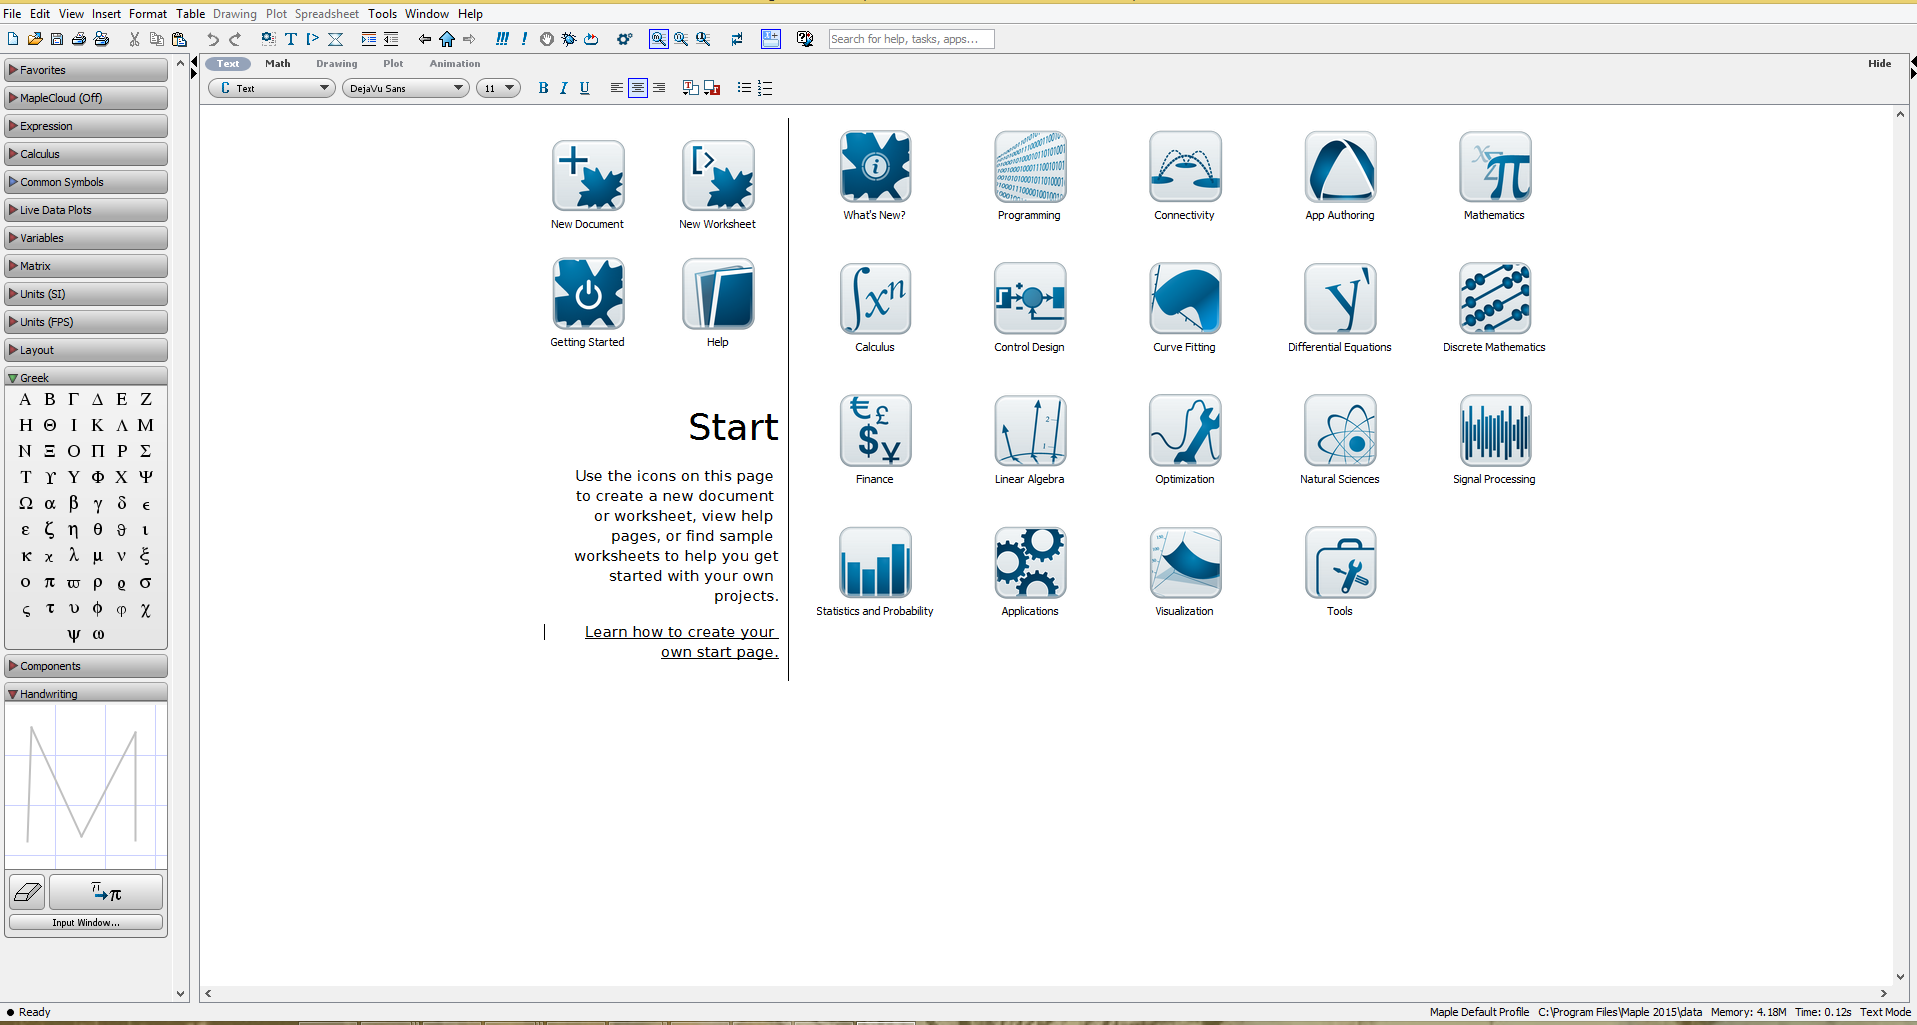This screenshot has width=1917, height=1025.
Task: Expand the Components palette
Action: [x=86, y=666]
